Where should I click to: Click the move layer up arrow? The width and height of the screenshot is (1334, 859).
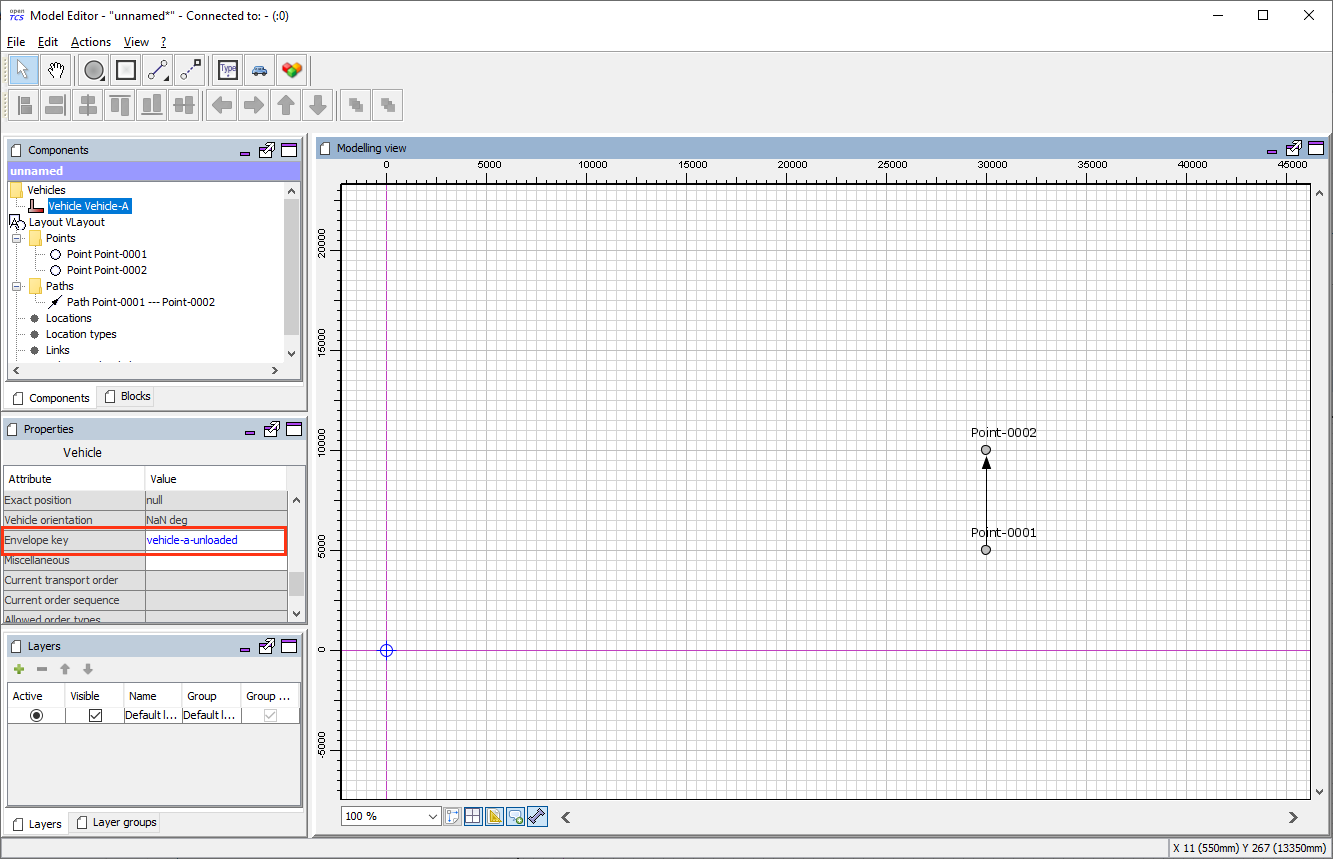click(x=65, y=669)
